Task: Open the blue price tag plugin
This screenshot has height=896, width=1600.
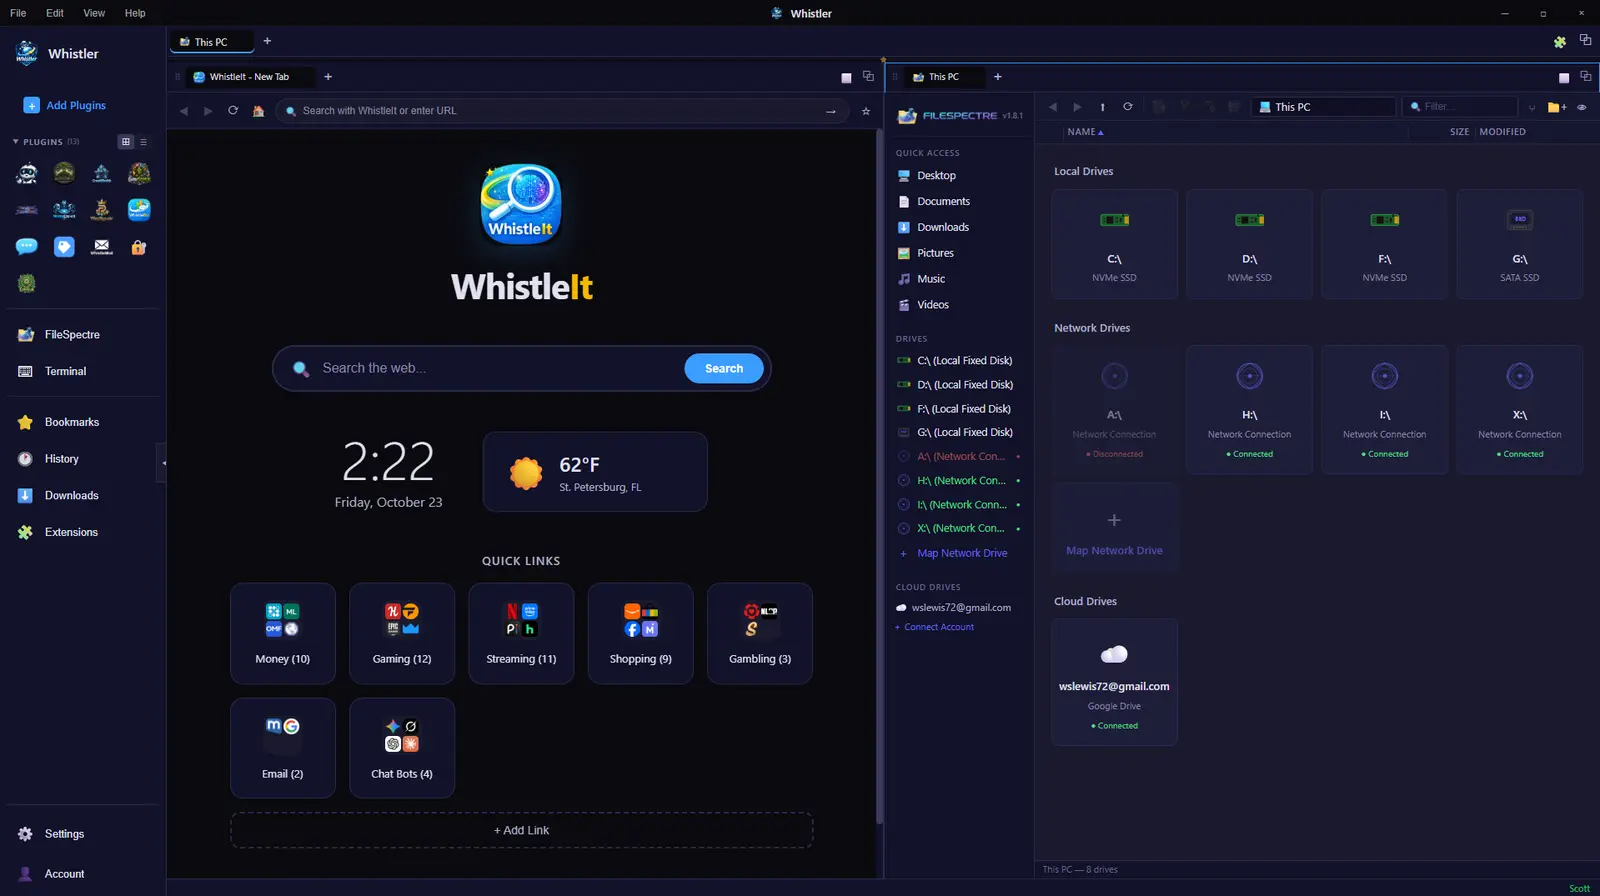Action: [x=64, y=247]
